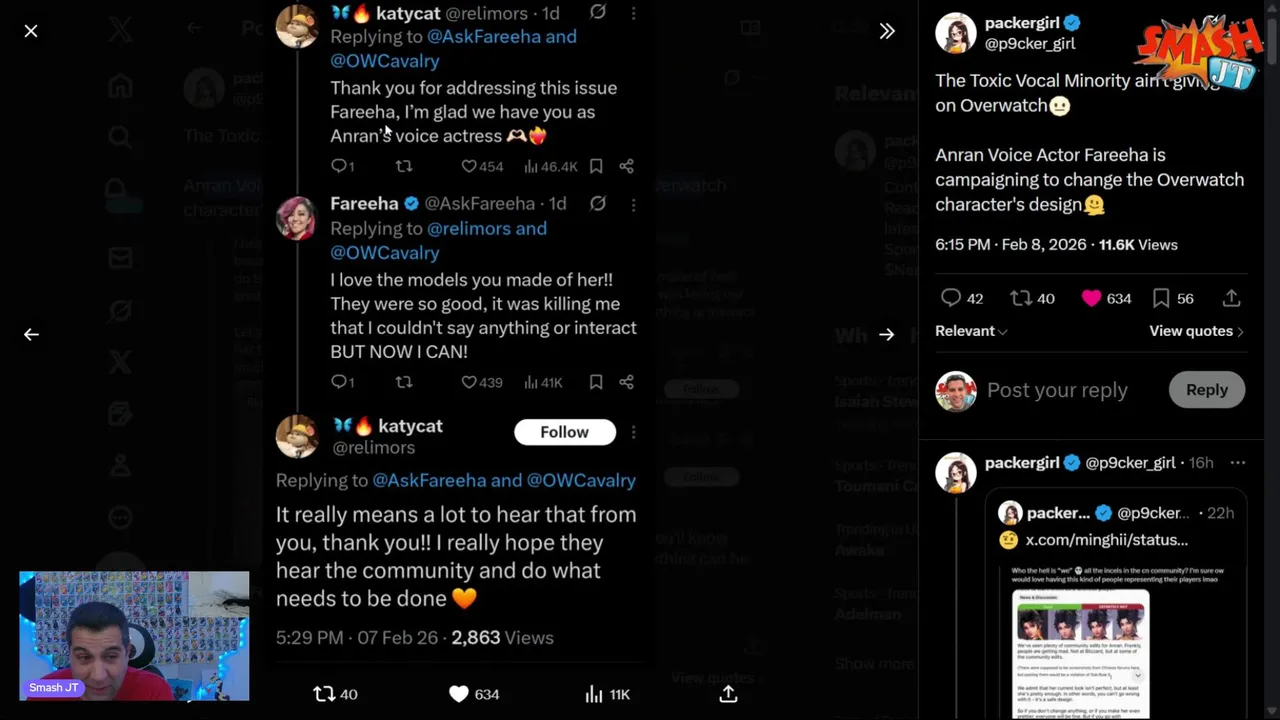This screenshot has width=1280, height=720.
Task: Open View quotes link
Action: click(1196, 331)
